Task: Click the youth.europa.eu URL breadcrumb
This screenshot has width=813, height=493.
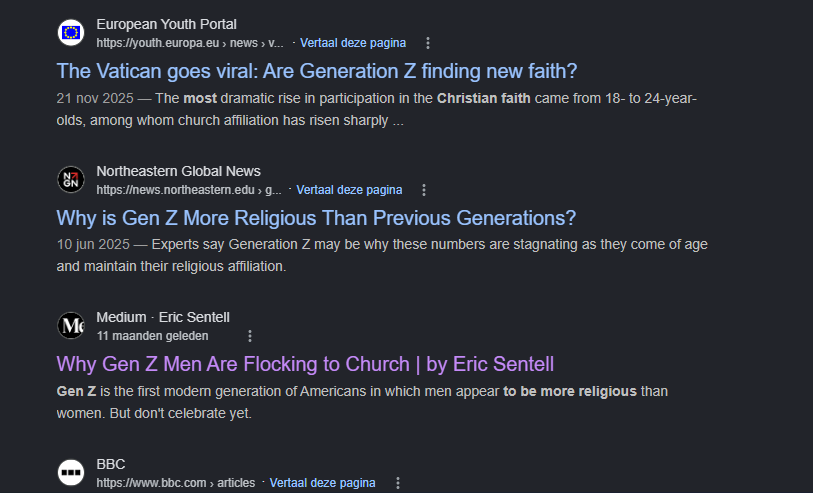Action: click(x=190, y=43)
